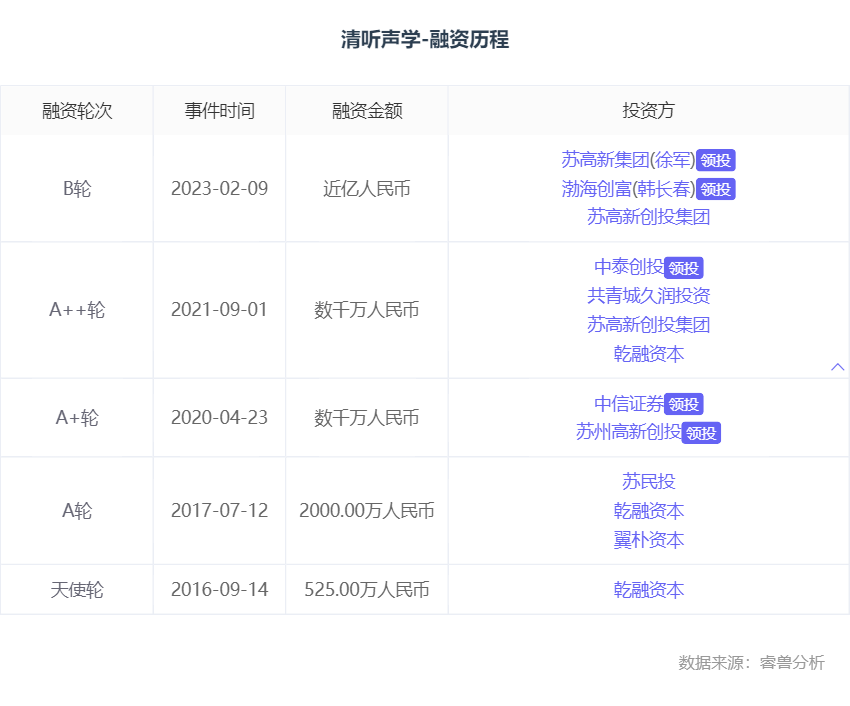The height and width of the screenshot is (706, 850).
Task: Open 中信证券 investor link
Action: pyautogui.click(x=629, y=403)
